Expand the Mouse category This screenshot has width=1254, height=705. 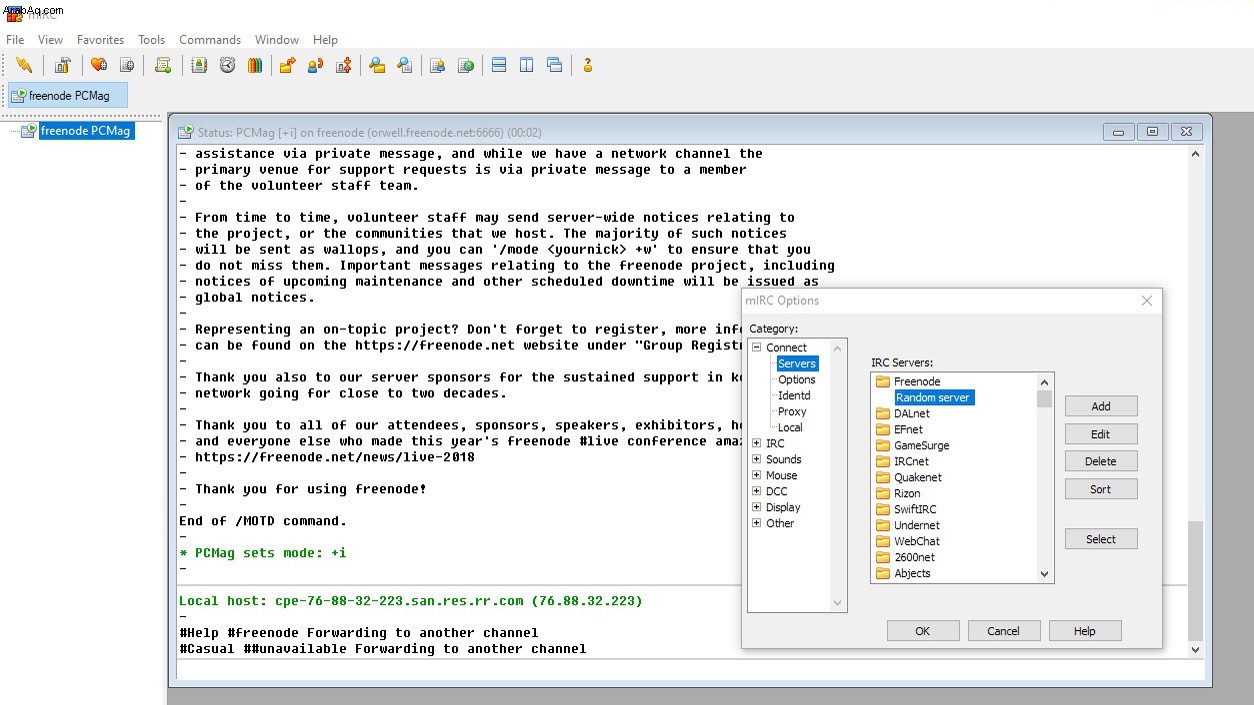coord(757,476)
